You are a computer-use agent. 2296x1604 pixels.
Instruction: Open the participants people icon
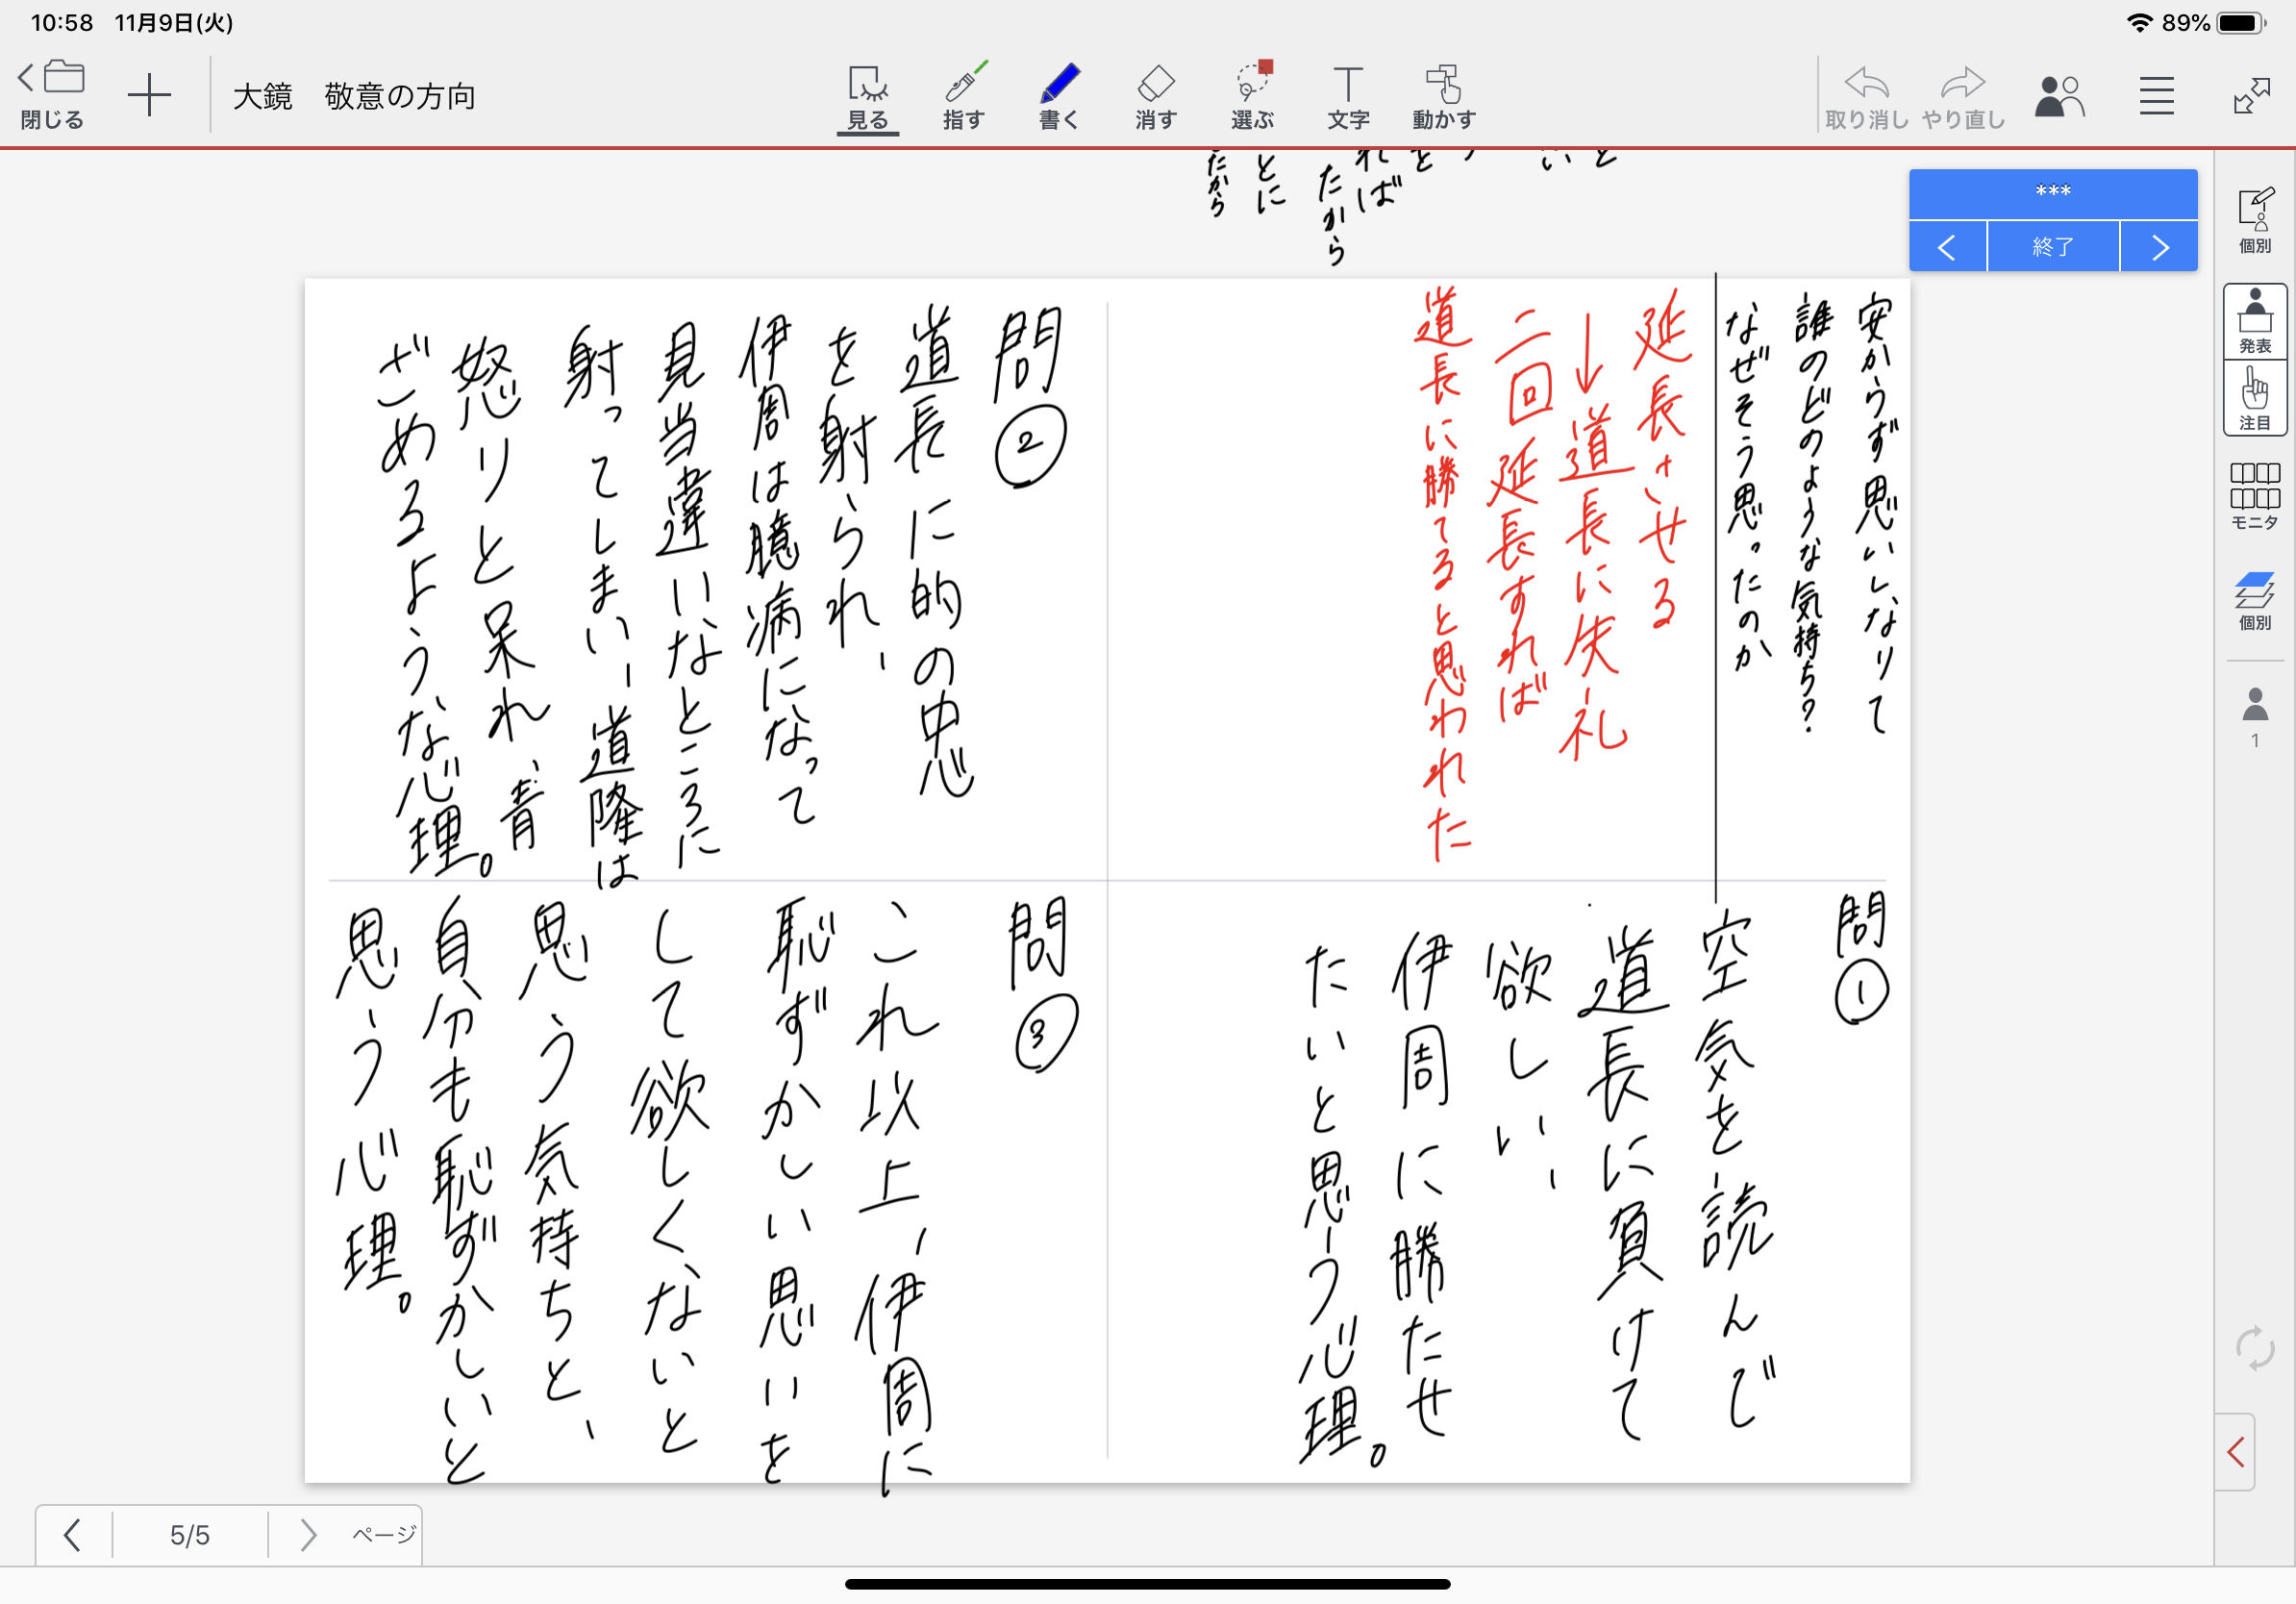(x=2059, y=97)
